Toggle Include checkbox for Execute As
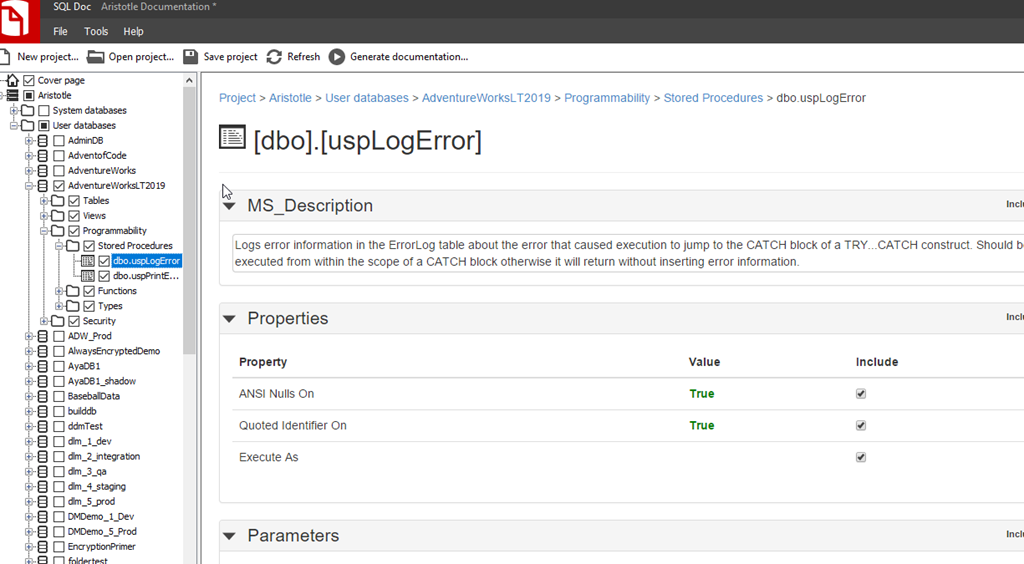Viewport: 1024px width, 564px height. (861, 458)
